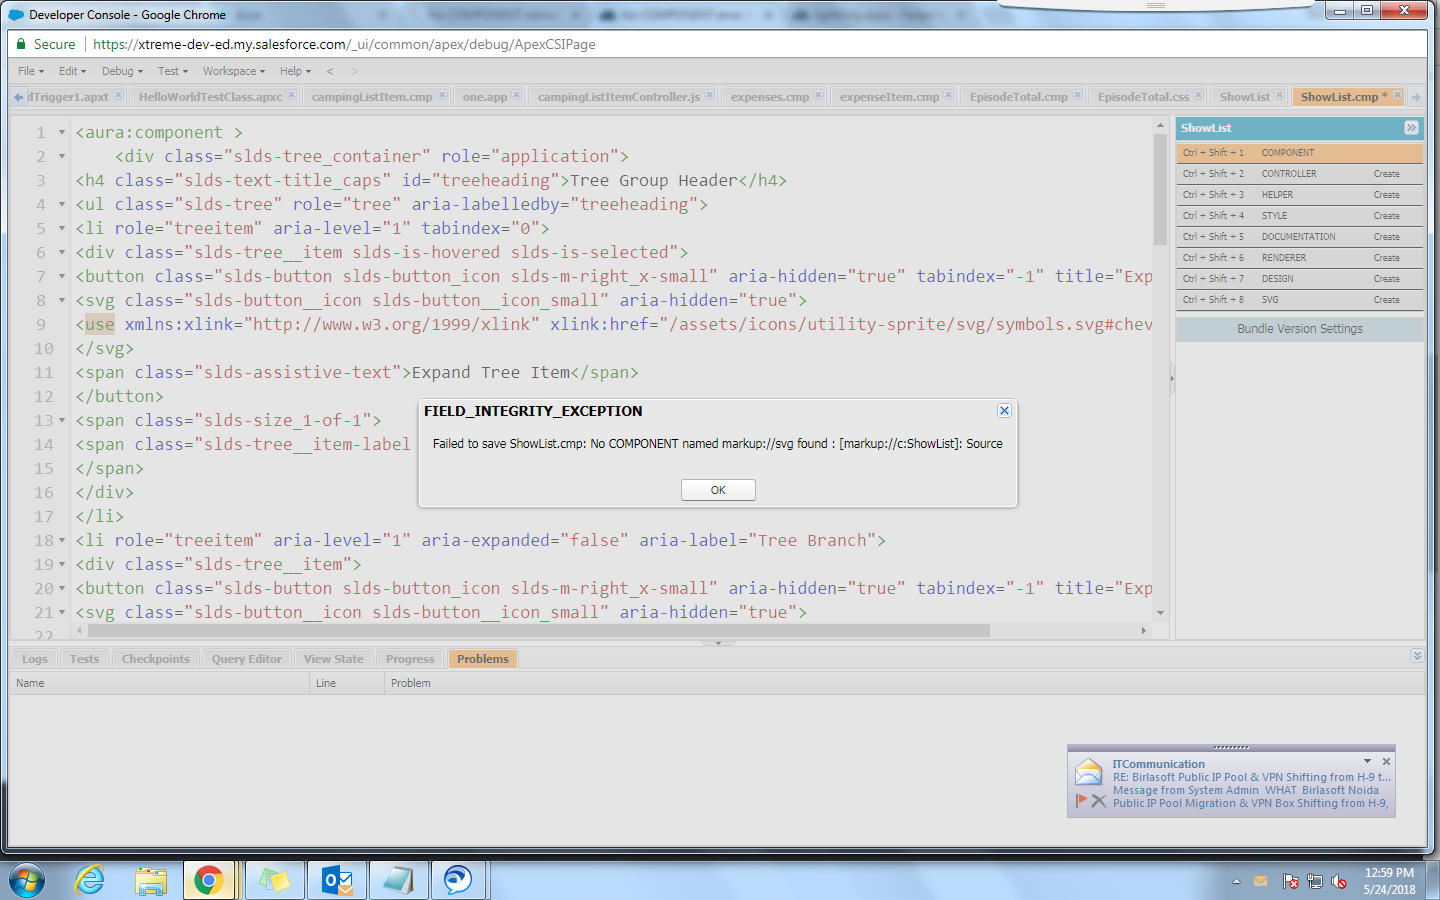The height and width of the screenshot is (900, 1440).
Task: Fold code at line 18 li
Action: point(62,541)
